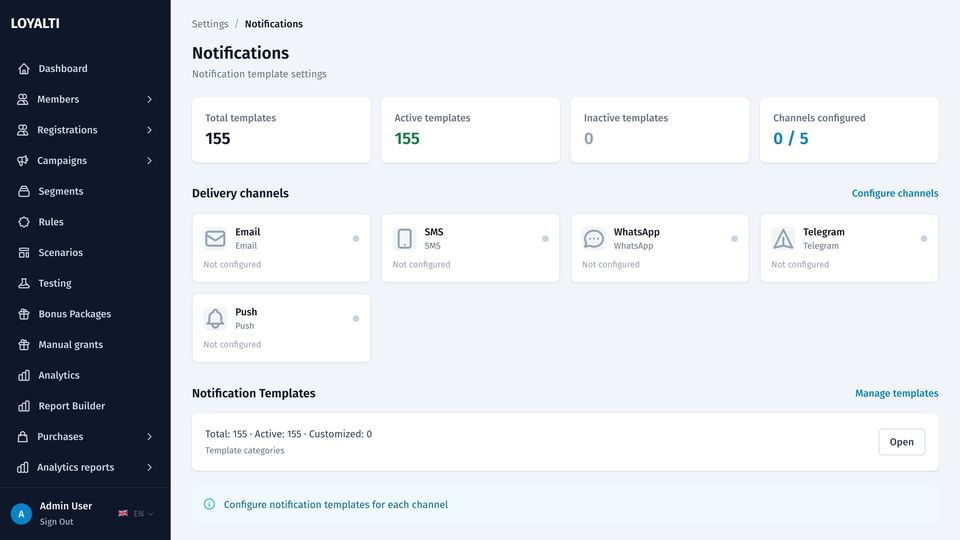Click the 'Notification template settings' subtitle
Viewport: 960px width, 540px height.
coord(259,74)
